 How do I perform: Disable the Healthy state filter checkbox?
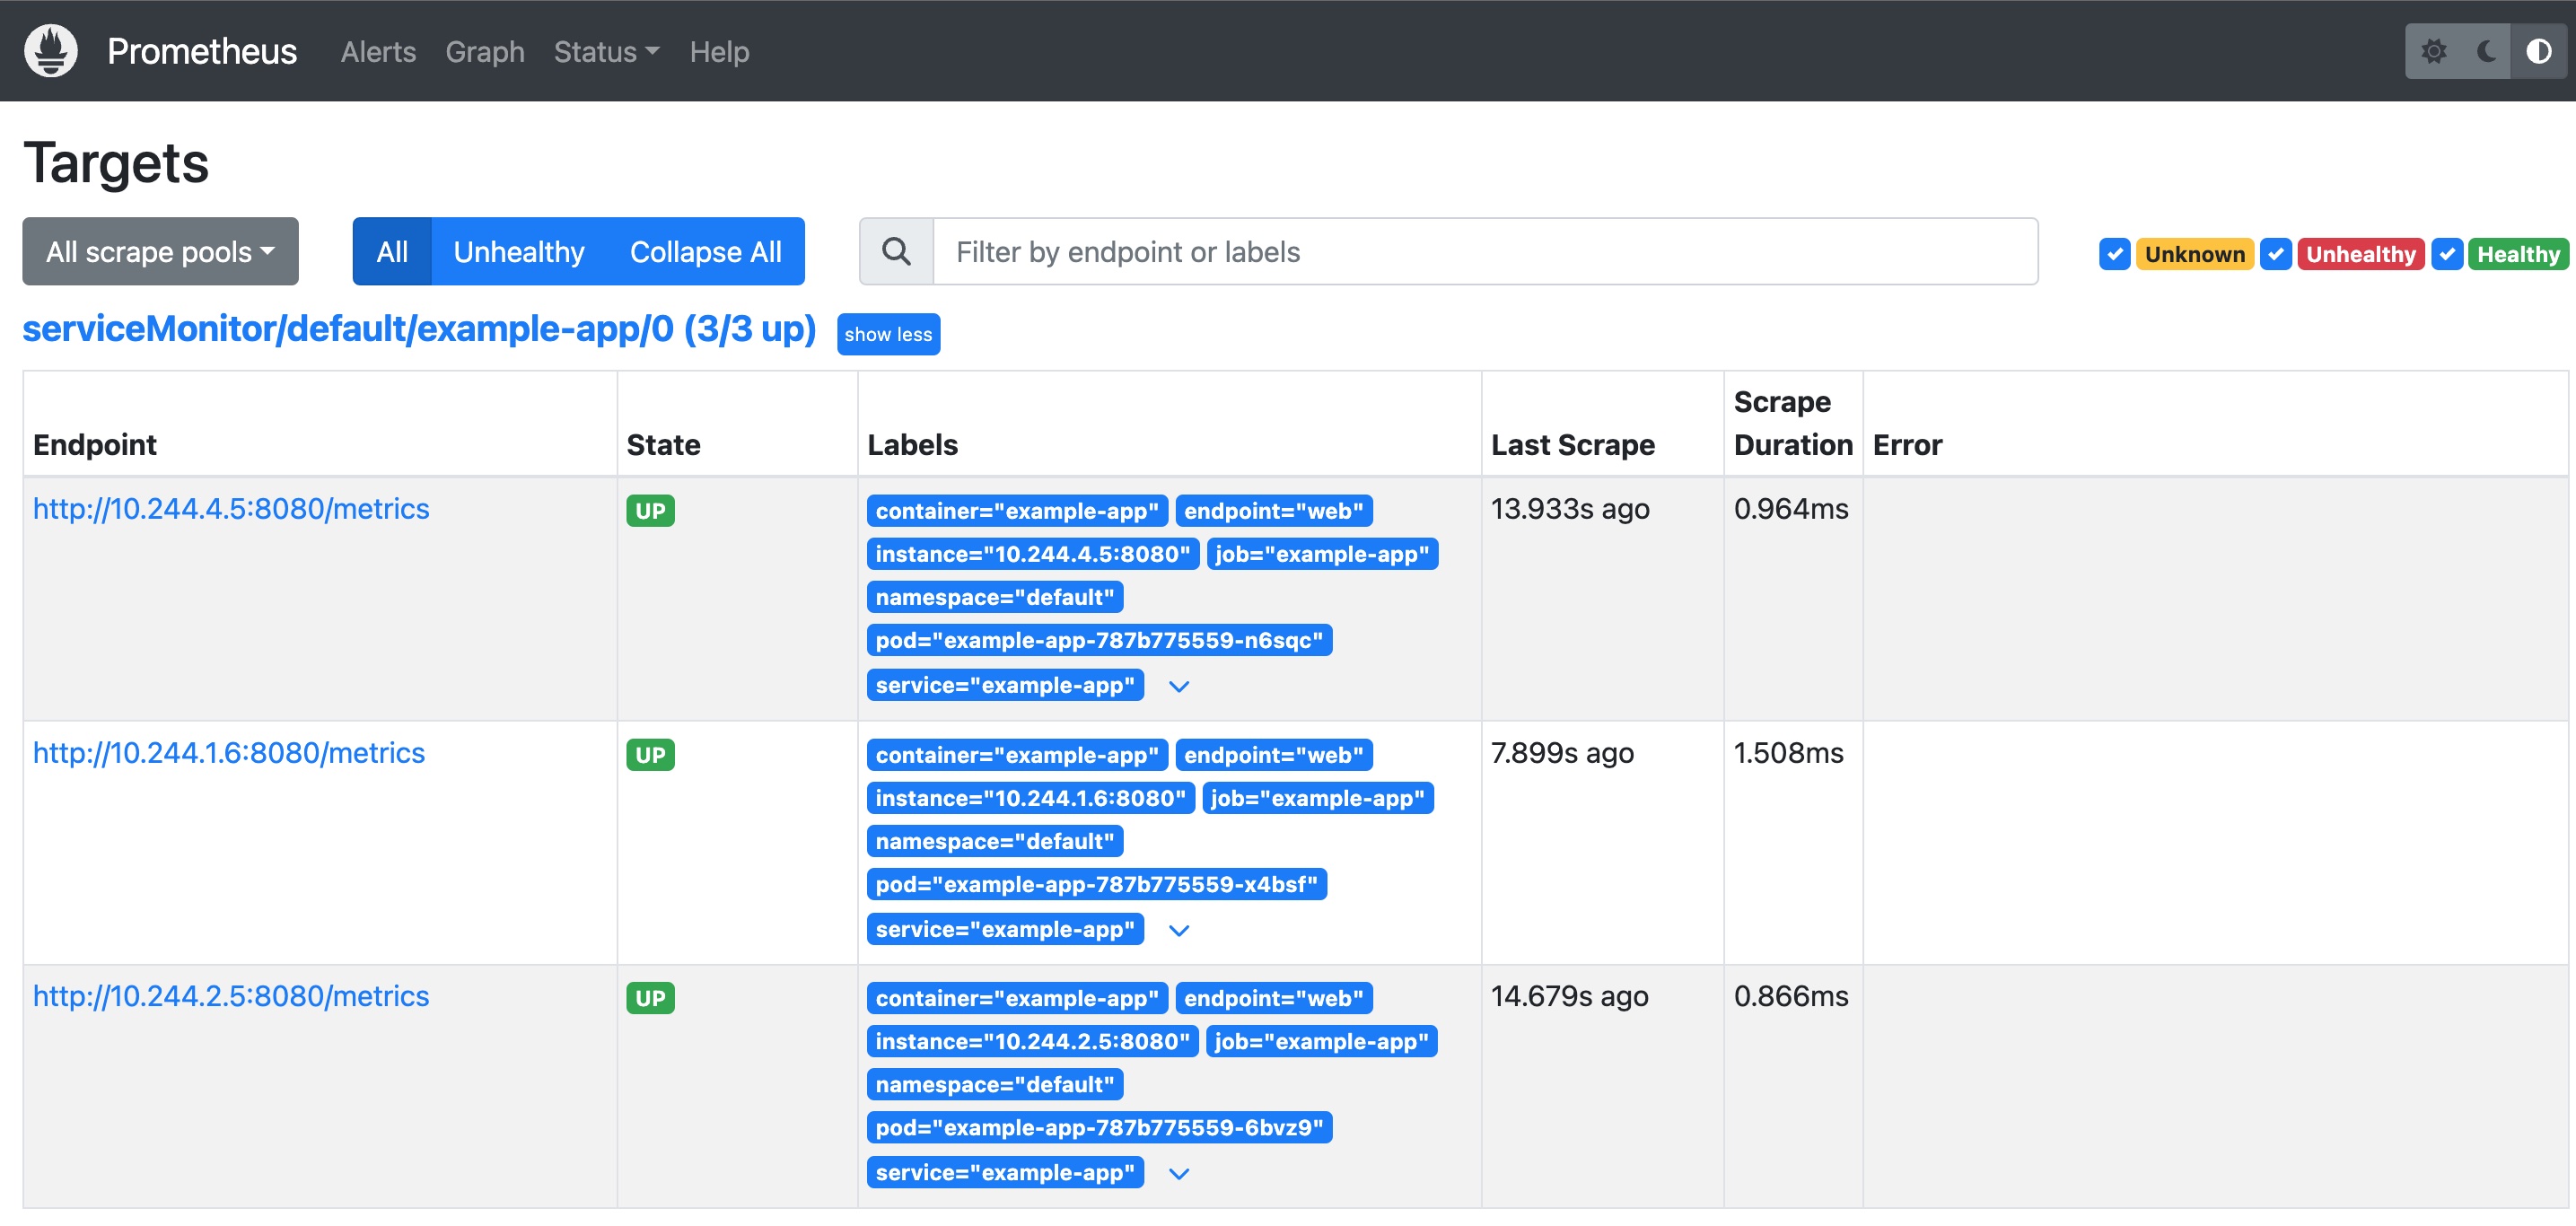click(x=2446, y=254)
